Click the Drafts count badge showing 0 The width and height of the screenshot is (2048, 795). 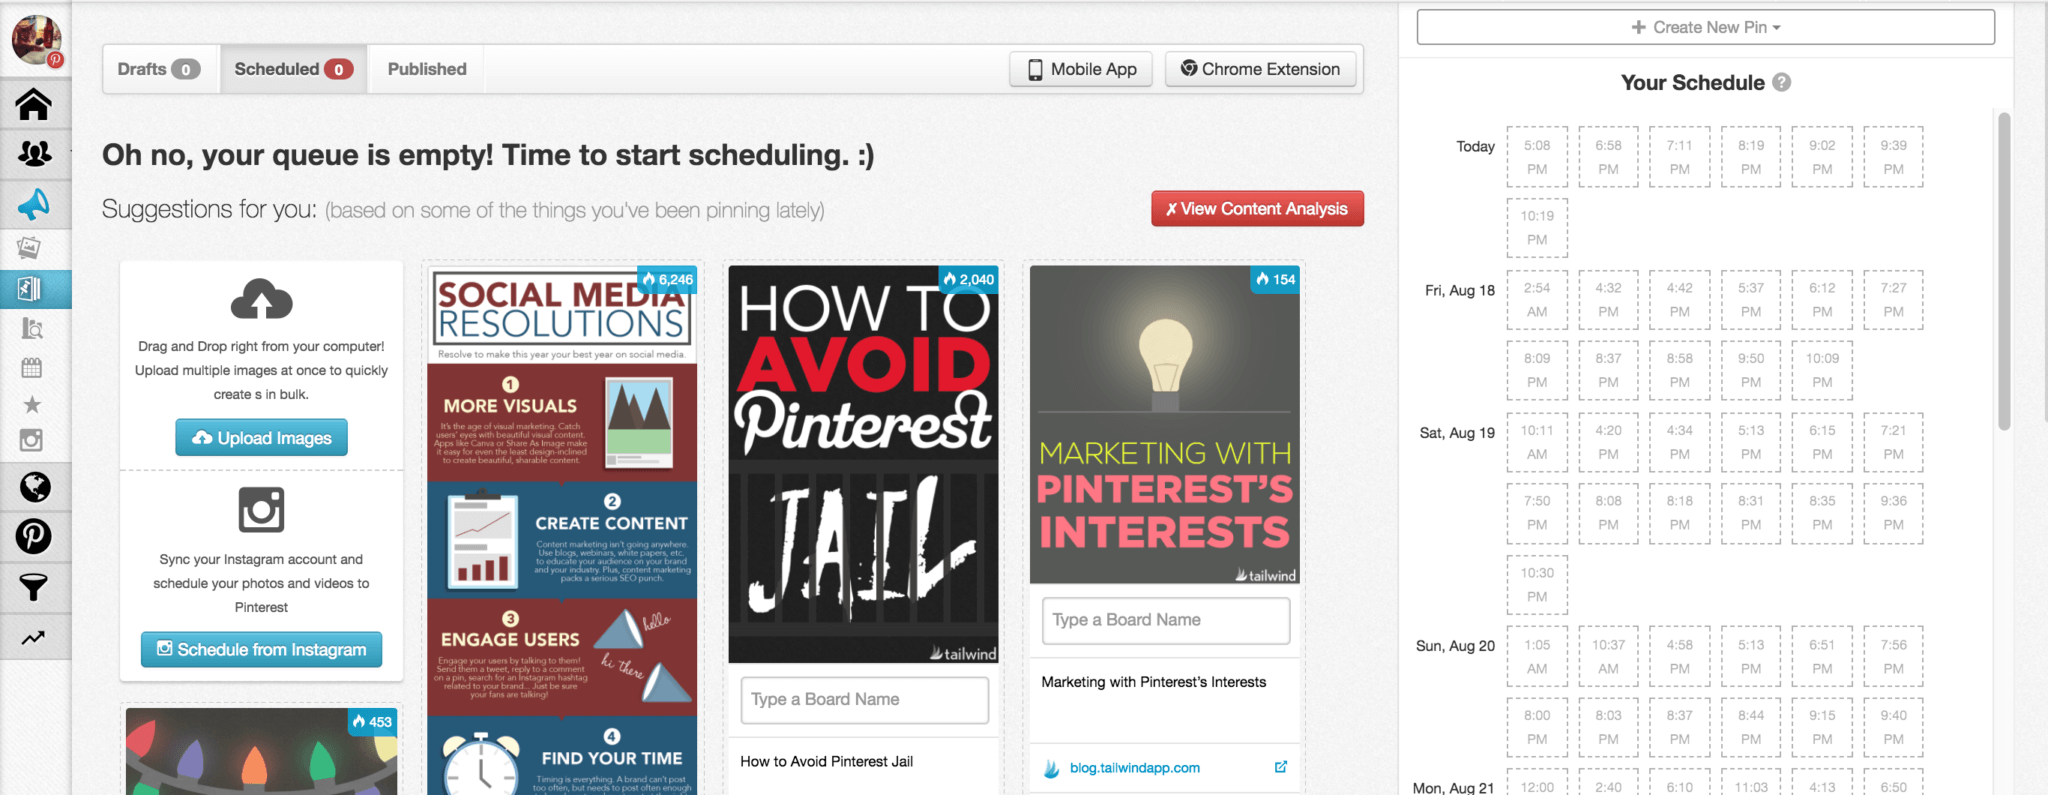pos(185,69)
